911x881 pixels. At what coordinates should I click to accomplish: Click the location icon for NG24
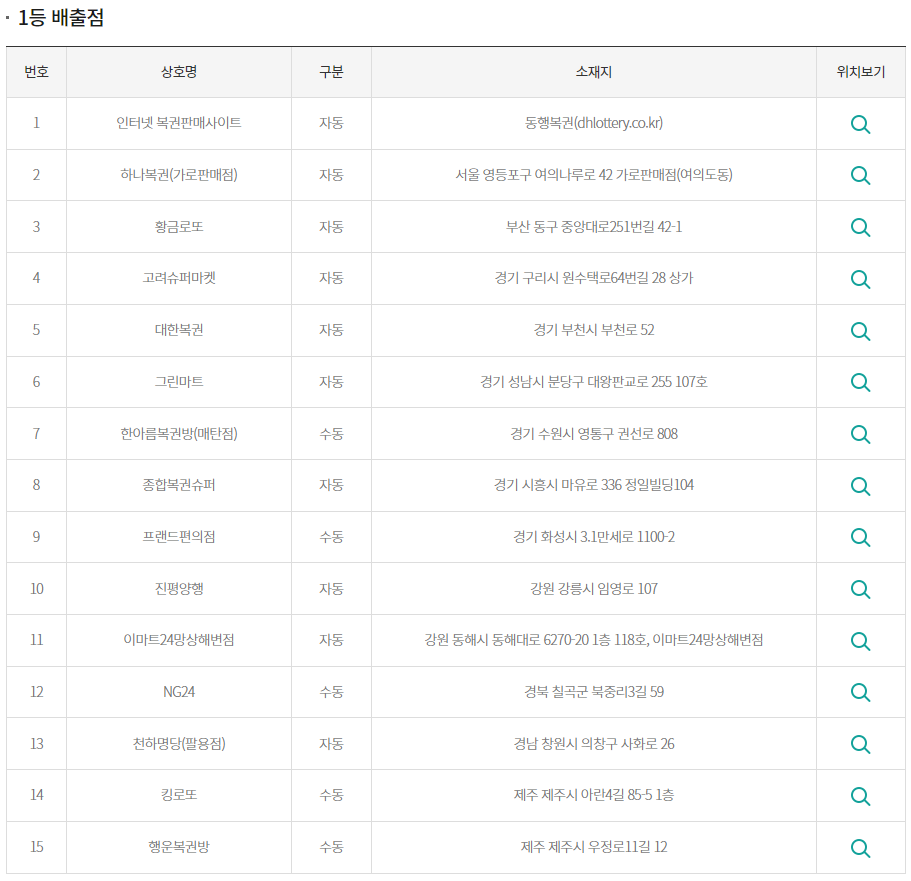(860, 693)
